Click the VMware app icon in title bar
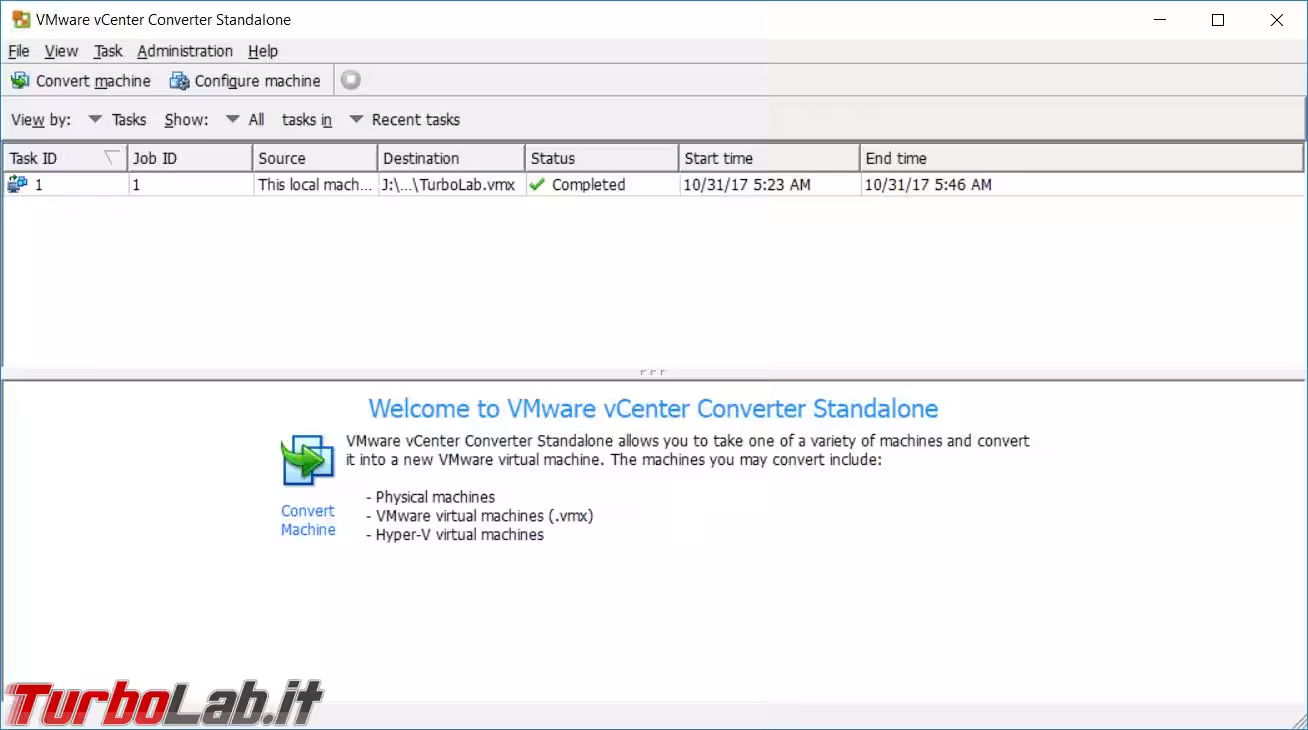1308x730 pixels. (20, 20)
